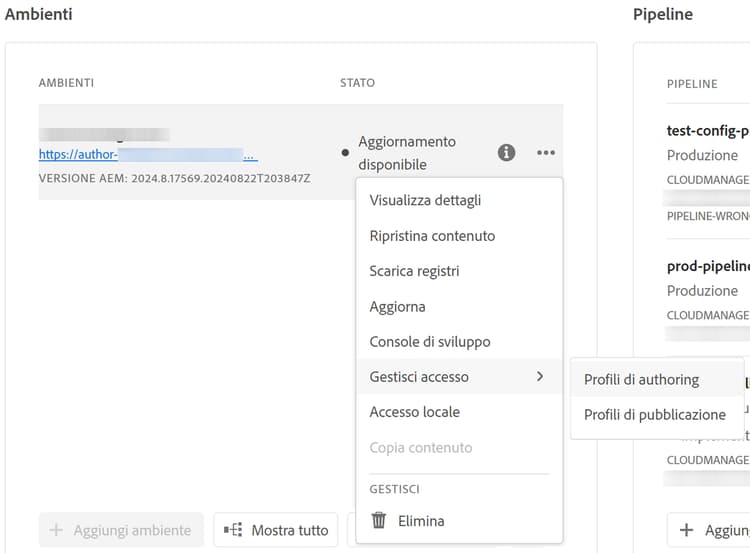Choose Profili di pubblicazione
This screenshot has width=750, height=553.
654,415
